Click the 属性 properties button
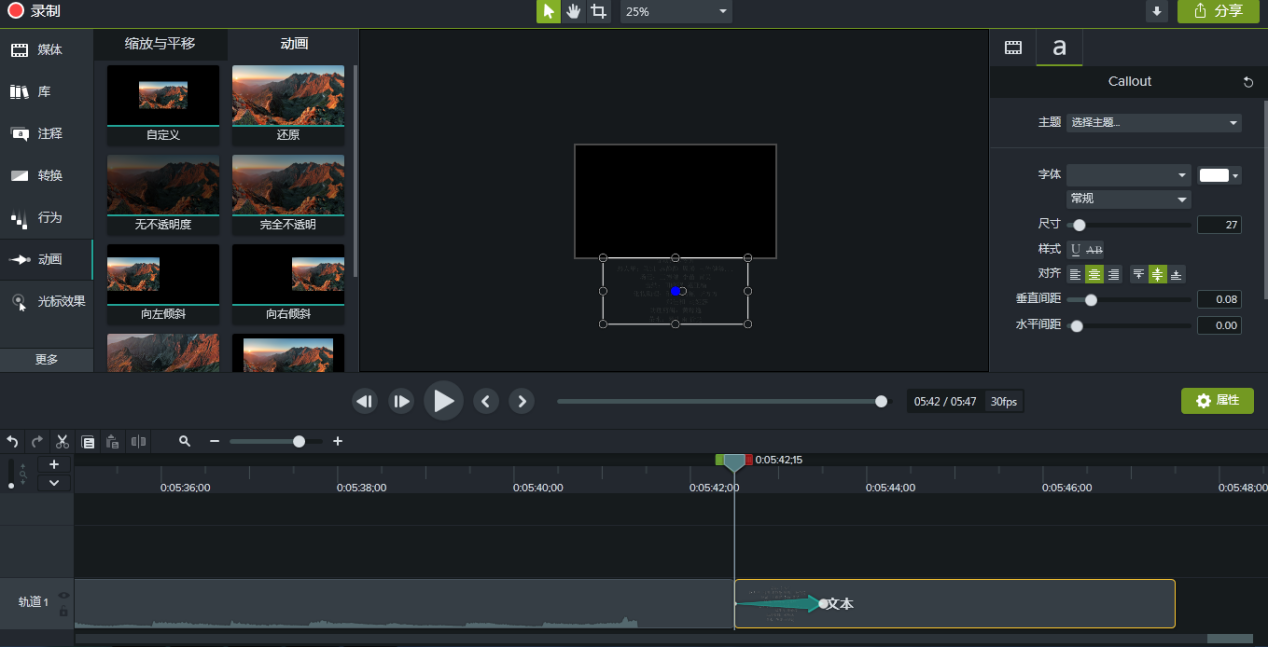The image size is (1268, 647). (1217, 400)
